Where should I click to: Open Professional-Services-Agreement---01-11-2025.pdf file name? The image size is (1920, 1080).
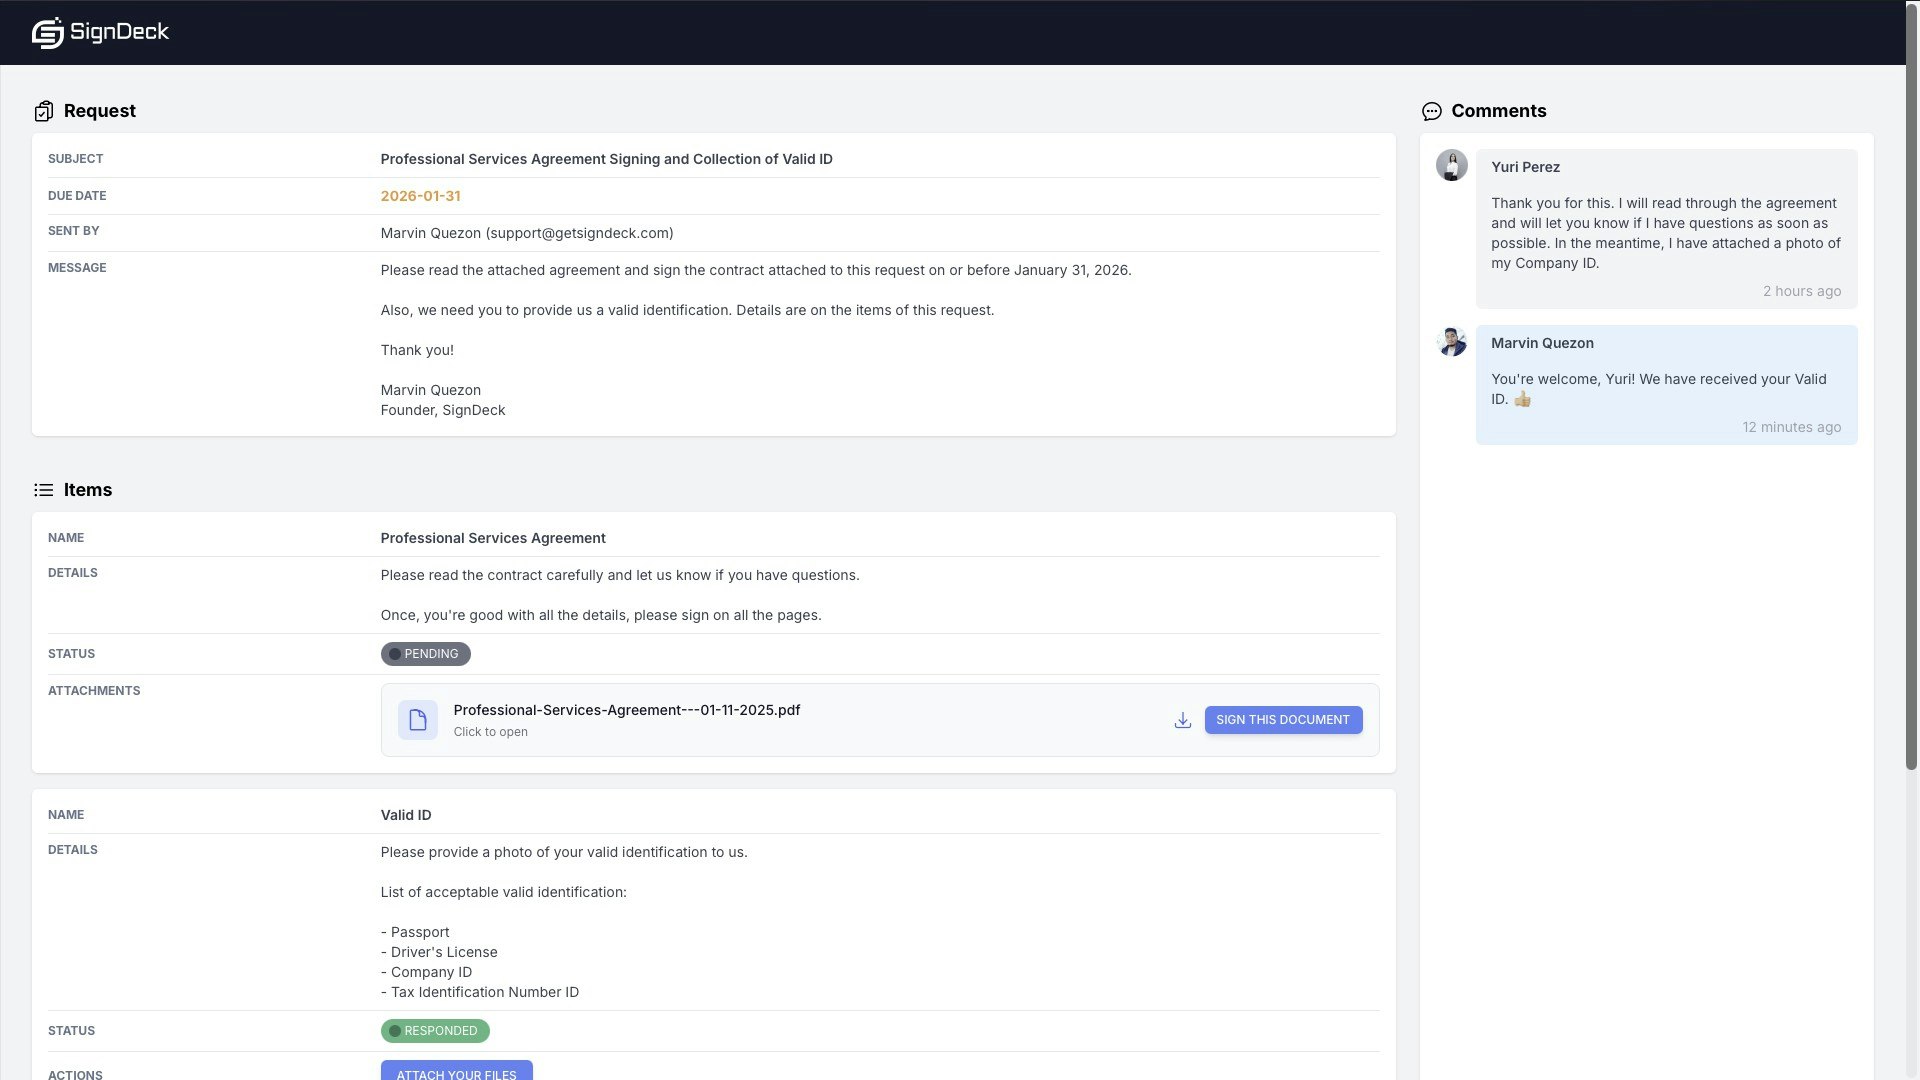[626, 710]
